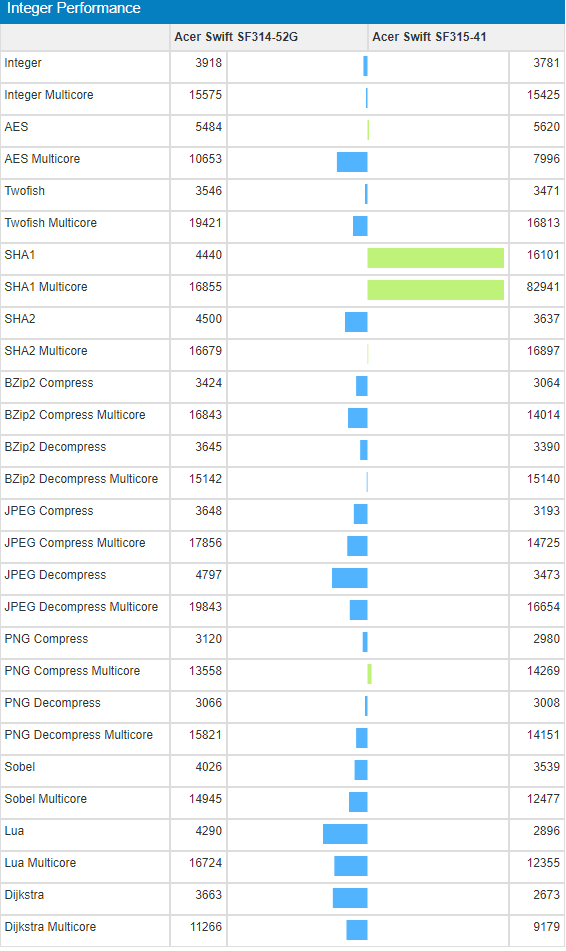Click the Twofish row label

pos(25,191)
